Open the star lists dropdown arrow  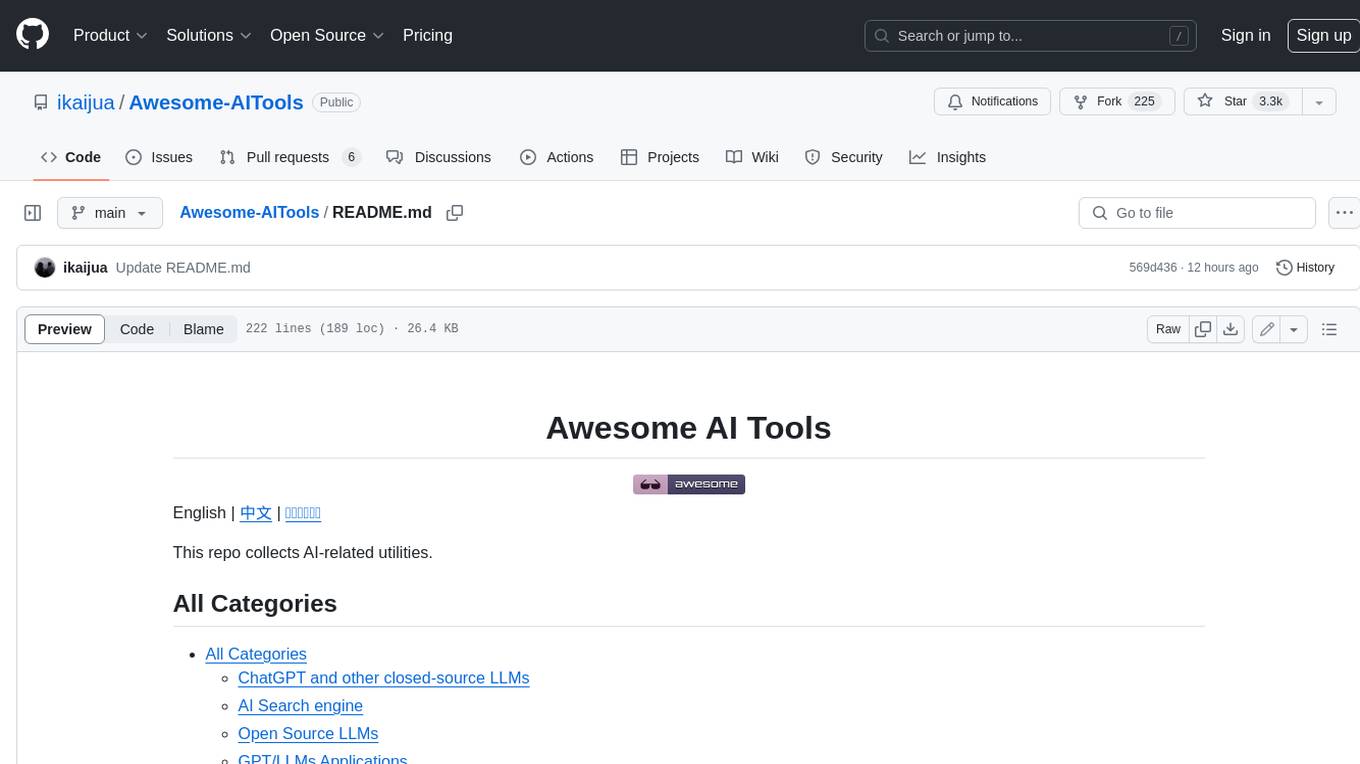click(x=1319, y=102)
